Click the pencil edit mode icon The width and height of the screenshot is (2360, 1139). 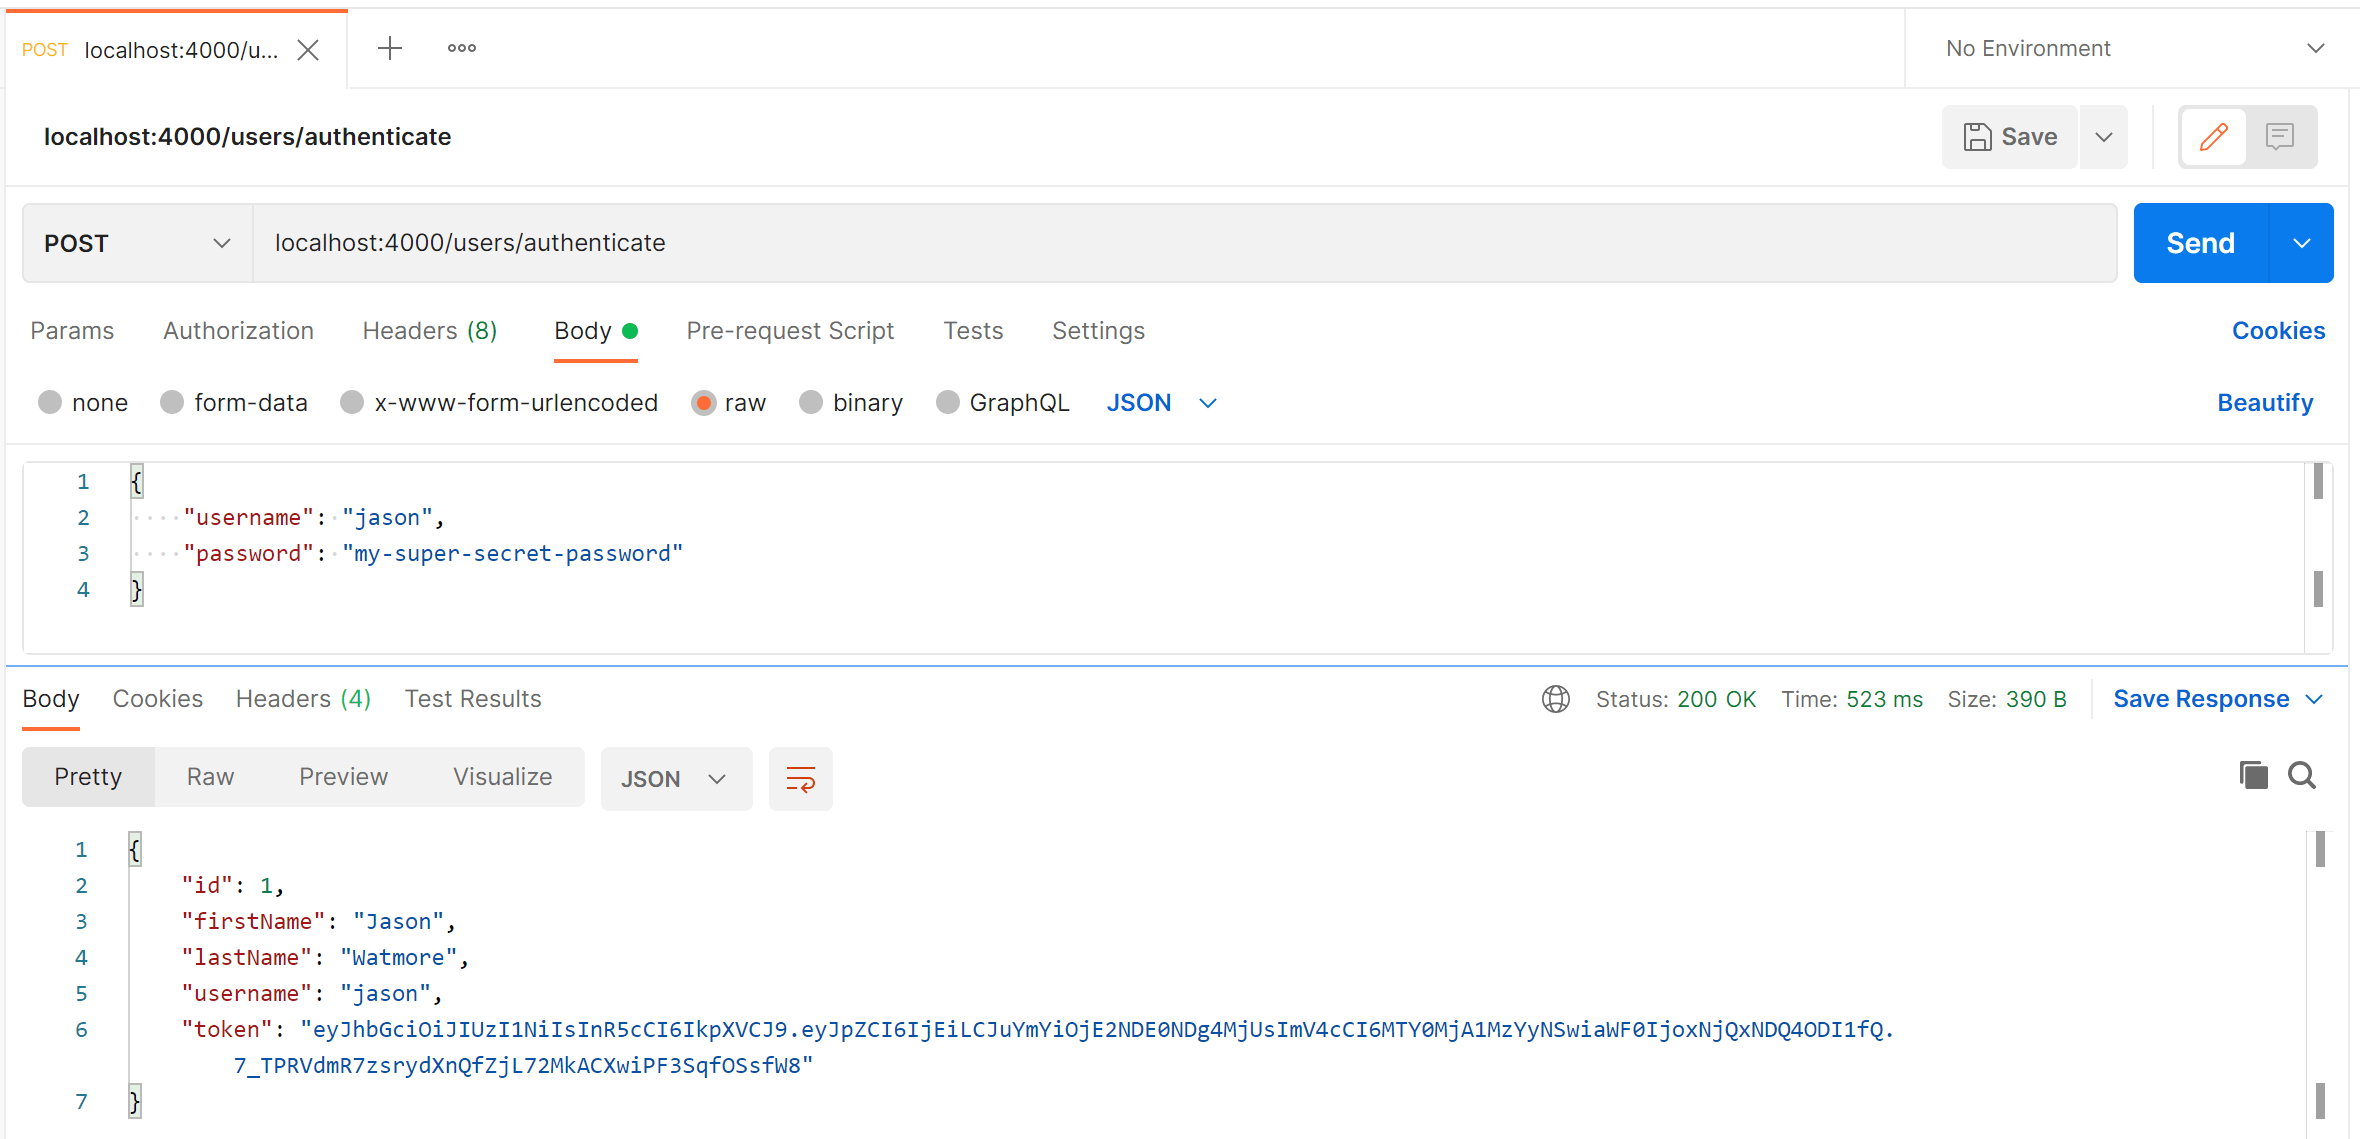pyautogui.click(x=2213, y=136)
